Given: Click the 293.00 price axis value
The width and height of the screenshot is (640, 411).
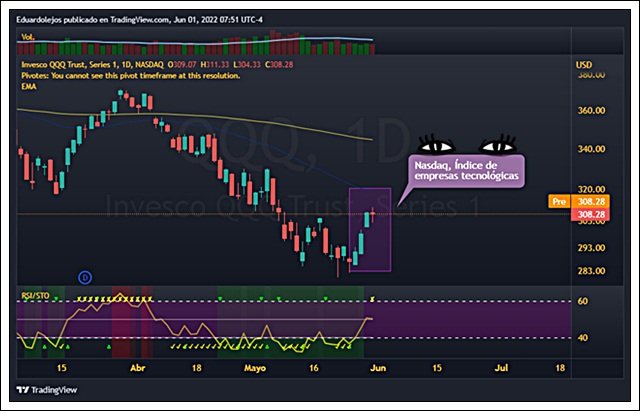Looking at the screenshot, I should (x=591, y=248).
